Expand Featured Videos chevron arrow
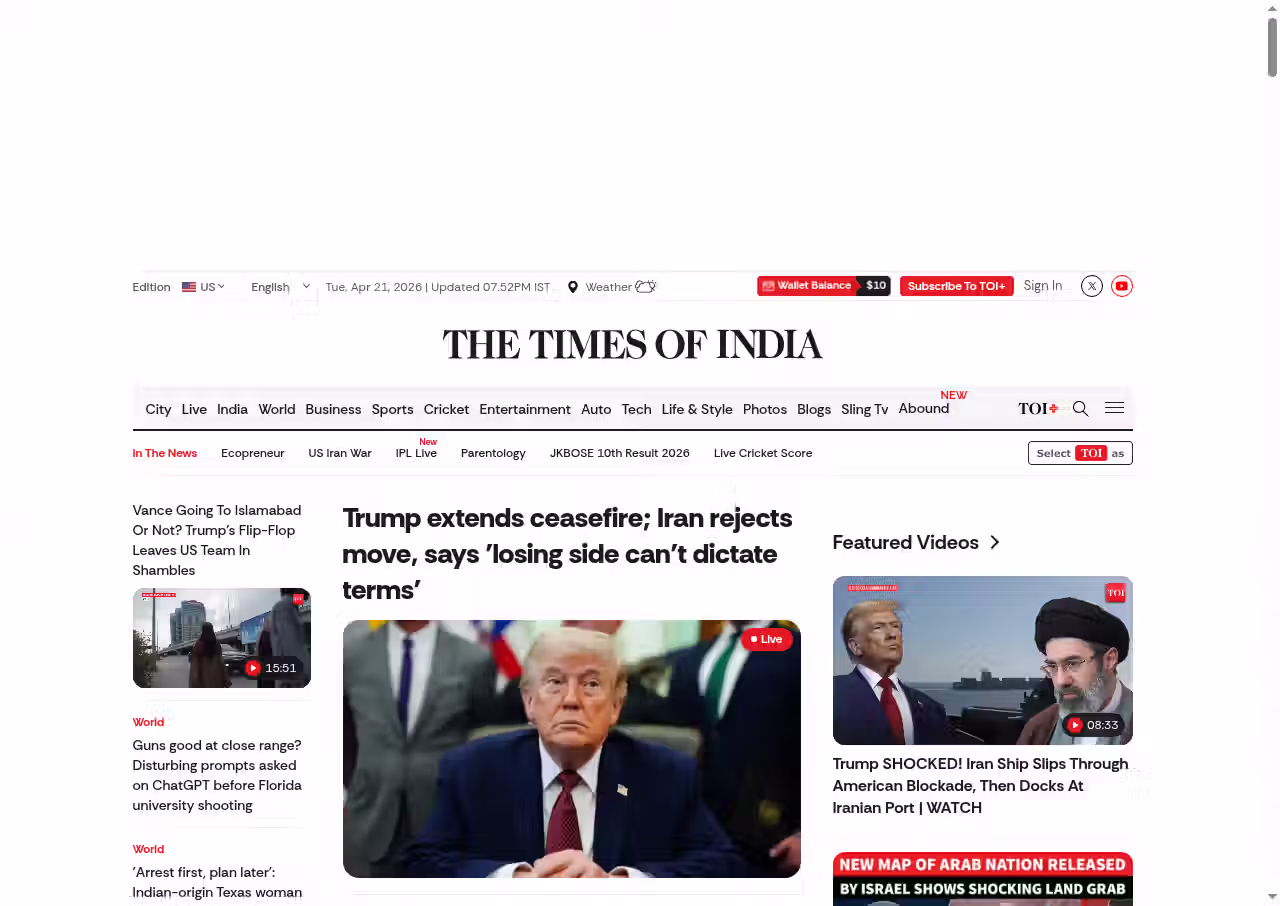This screenshot has width=1280, height=906. (x=994, y=542)
